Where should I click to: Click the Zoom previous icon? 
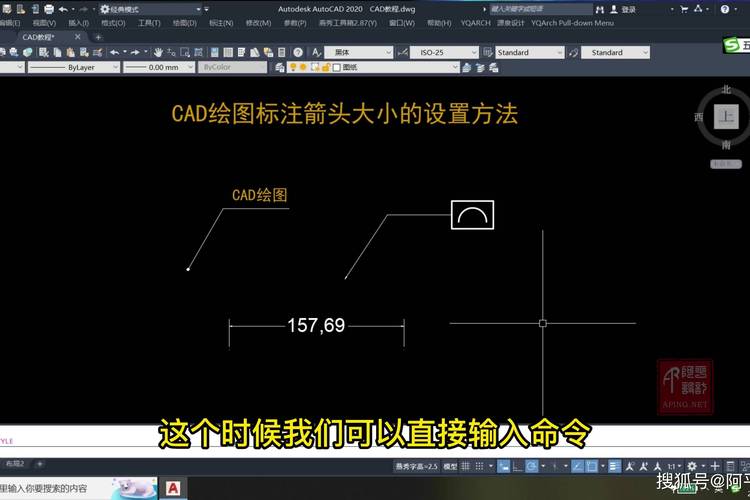[x=198, y=52]
